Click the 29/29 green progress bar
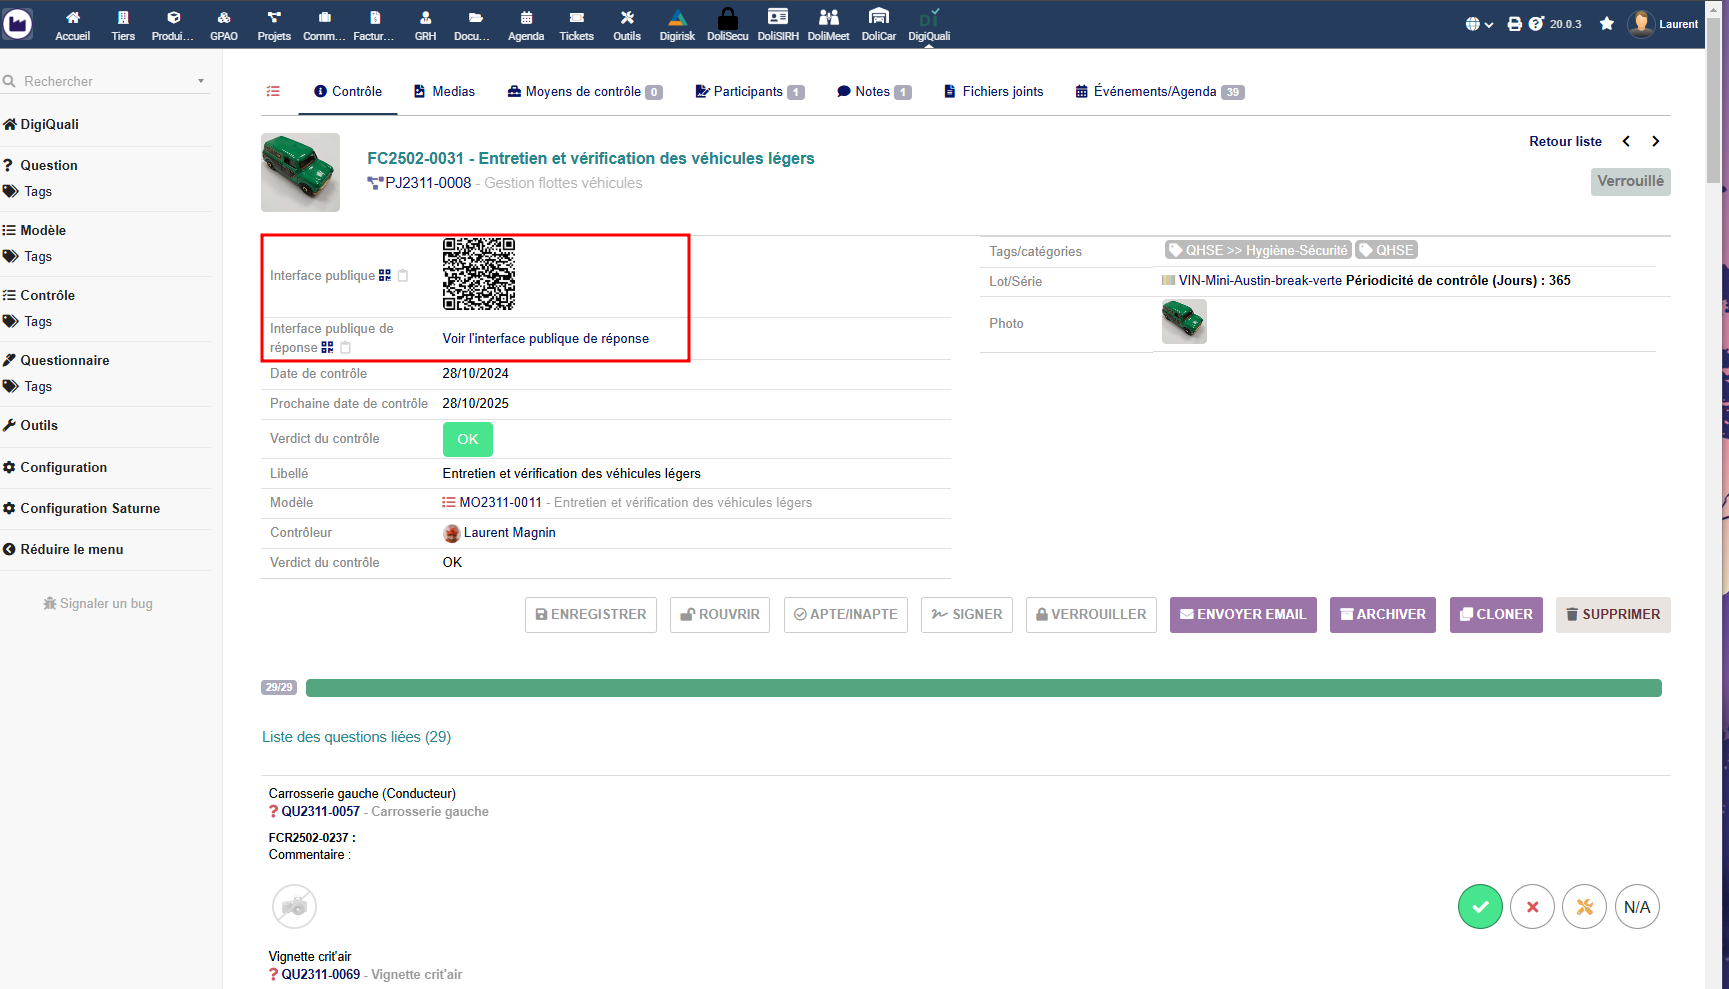Viewport: 1729px width, 989px height. coord(984,688)
